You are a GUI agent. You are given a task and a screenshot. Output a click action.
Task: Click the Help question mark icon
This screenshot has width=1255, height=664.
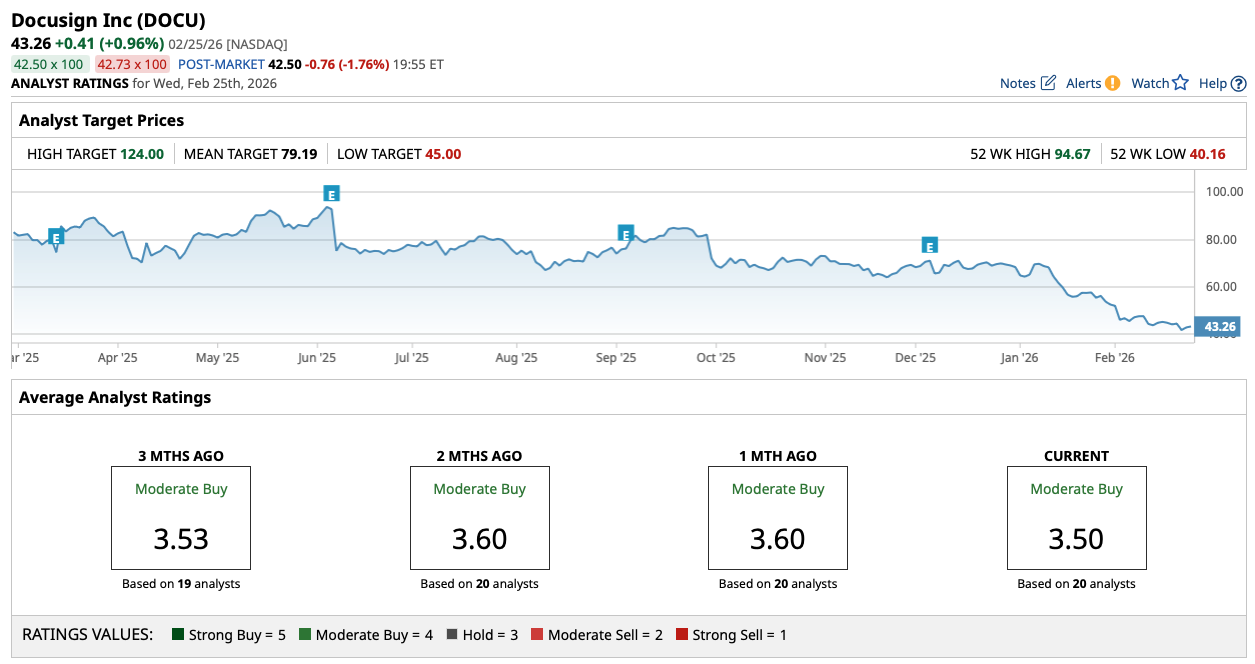pyautogui.click(x=1238, y=84)
